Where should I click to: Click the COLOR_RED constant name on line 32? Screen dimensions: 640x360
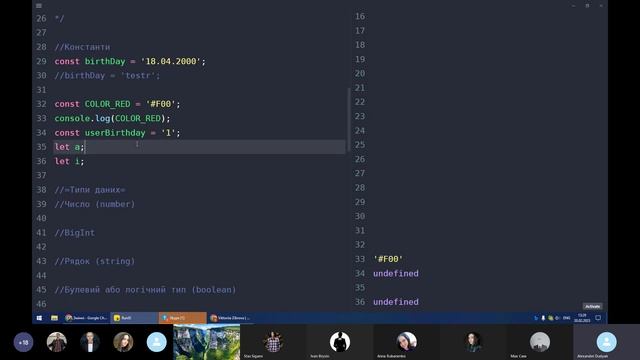107,104
